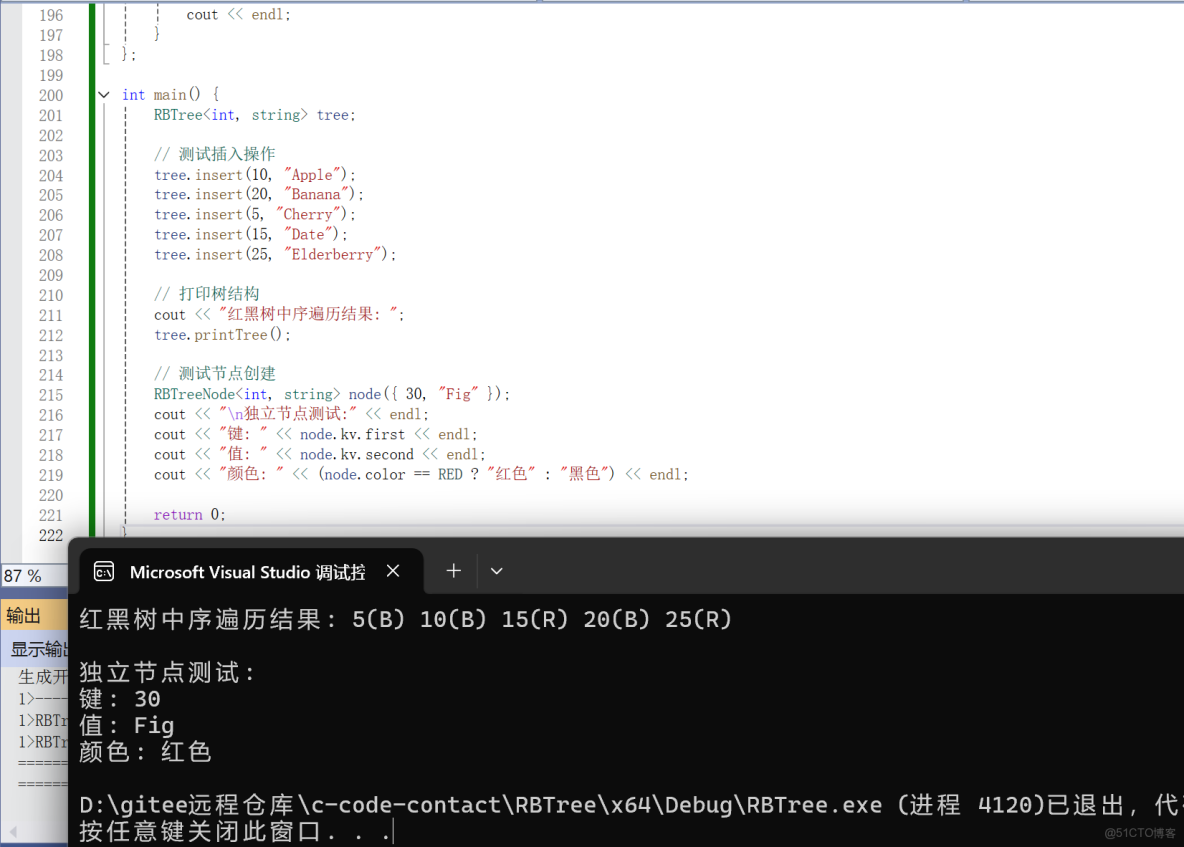Switch to the 输出 panel tab
Viewport: 1184px width, 847px height.
[x=24, y=615]
